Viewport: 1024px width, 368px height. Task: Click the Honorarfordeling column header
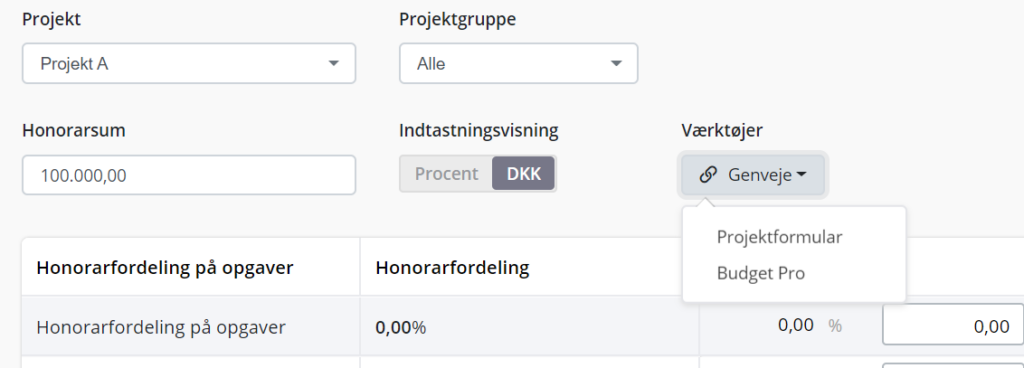[453, 268]
